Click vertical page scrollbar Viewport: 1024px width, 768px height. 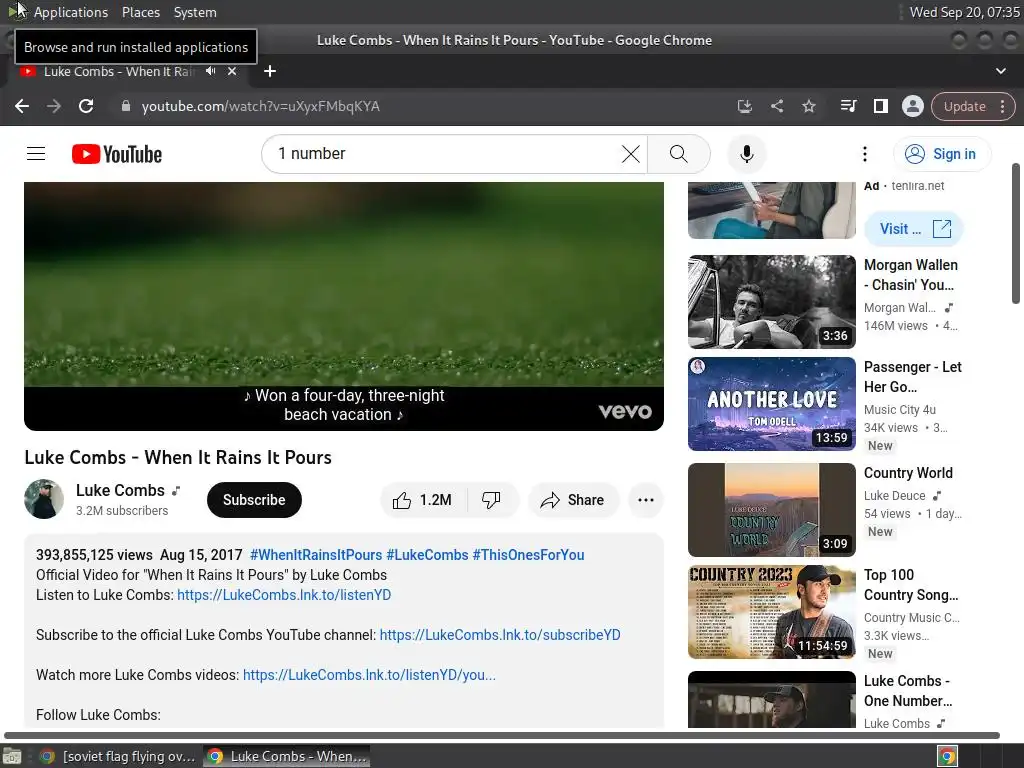1016,234
